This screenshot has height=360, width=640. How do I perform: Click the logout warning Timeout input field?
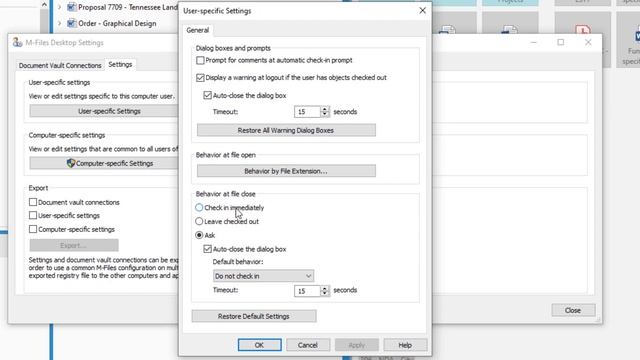click(307, 112)
